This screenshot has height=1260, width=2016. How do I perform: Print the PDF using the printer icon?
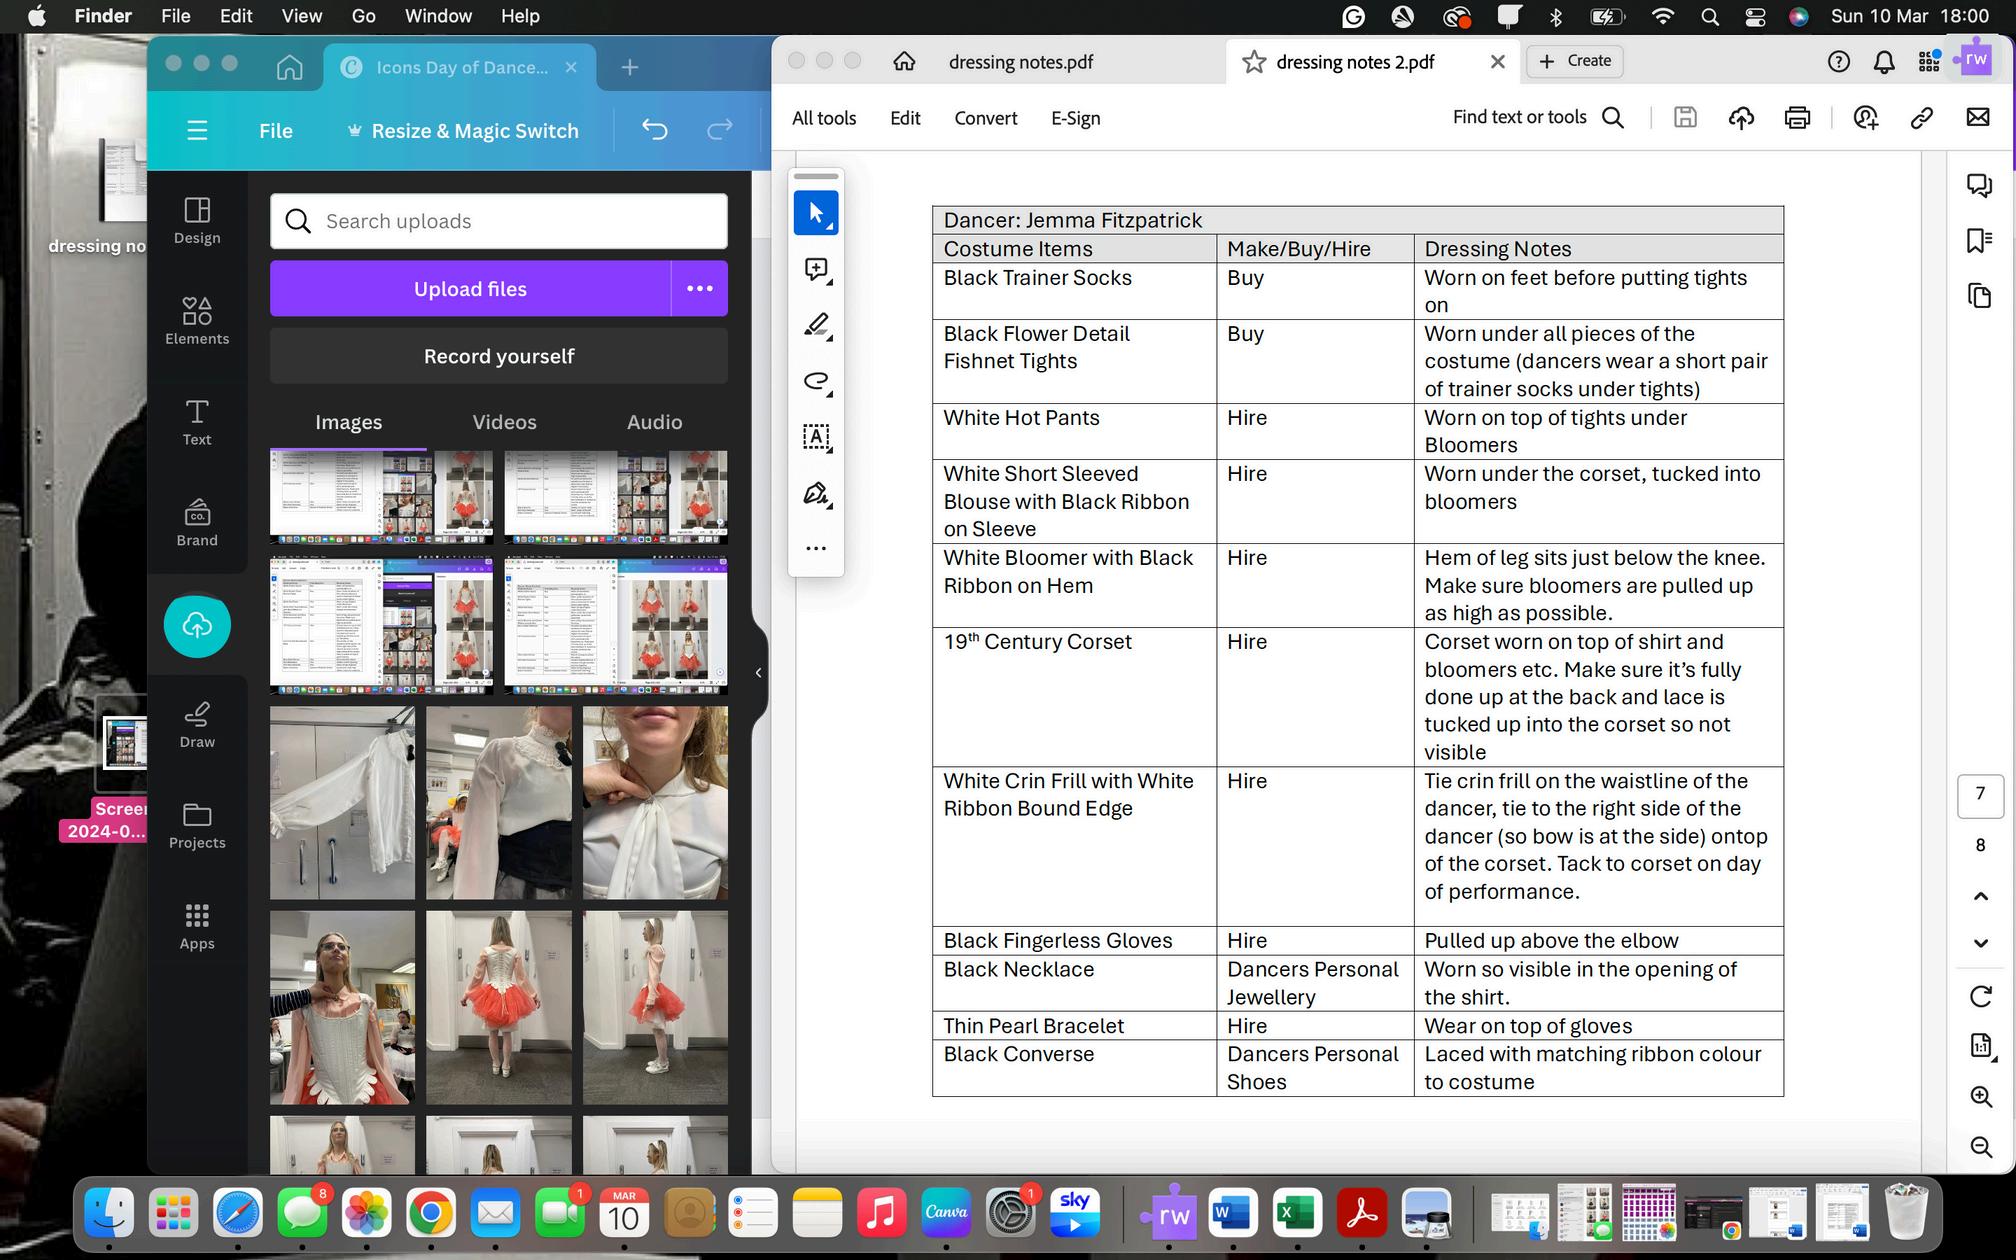[x=1797, y=118]
